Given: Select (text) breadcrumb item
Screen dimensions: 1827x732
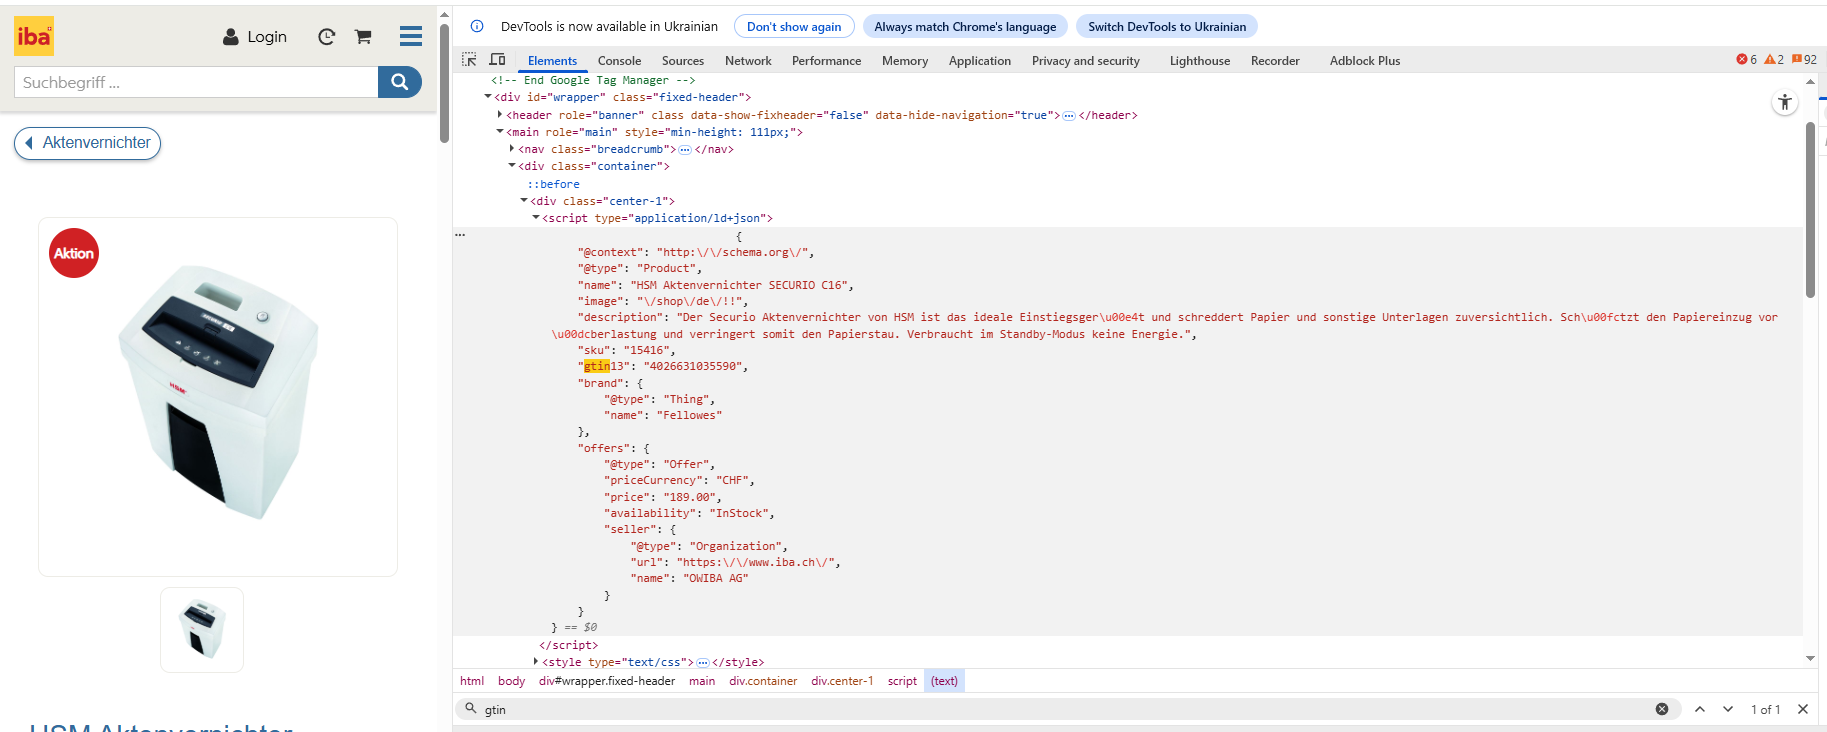Looking at the screenshot, I should click(x=944, y=681).
